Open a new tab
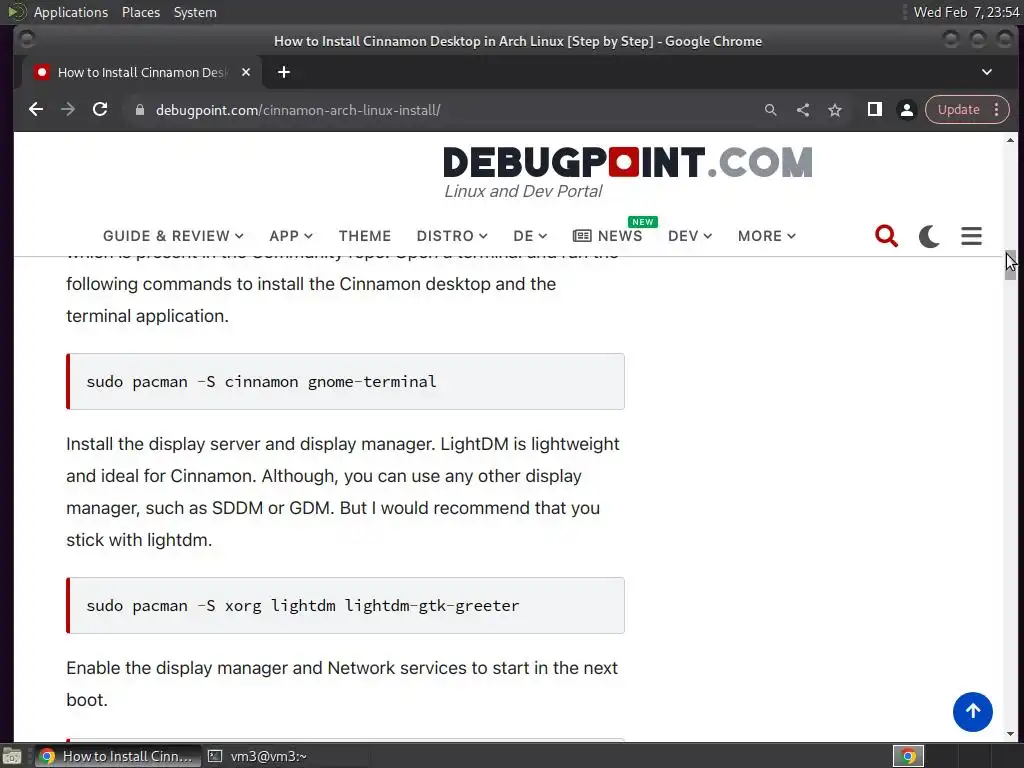This screenshot has width=1024, height=768. point(283,72)
